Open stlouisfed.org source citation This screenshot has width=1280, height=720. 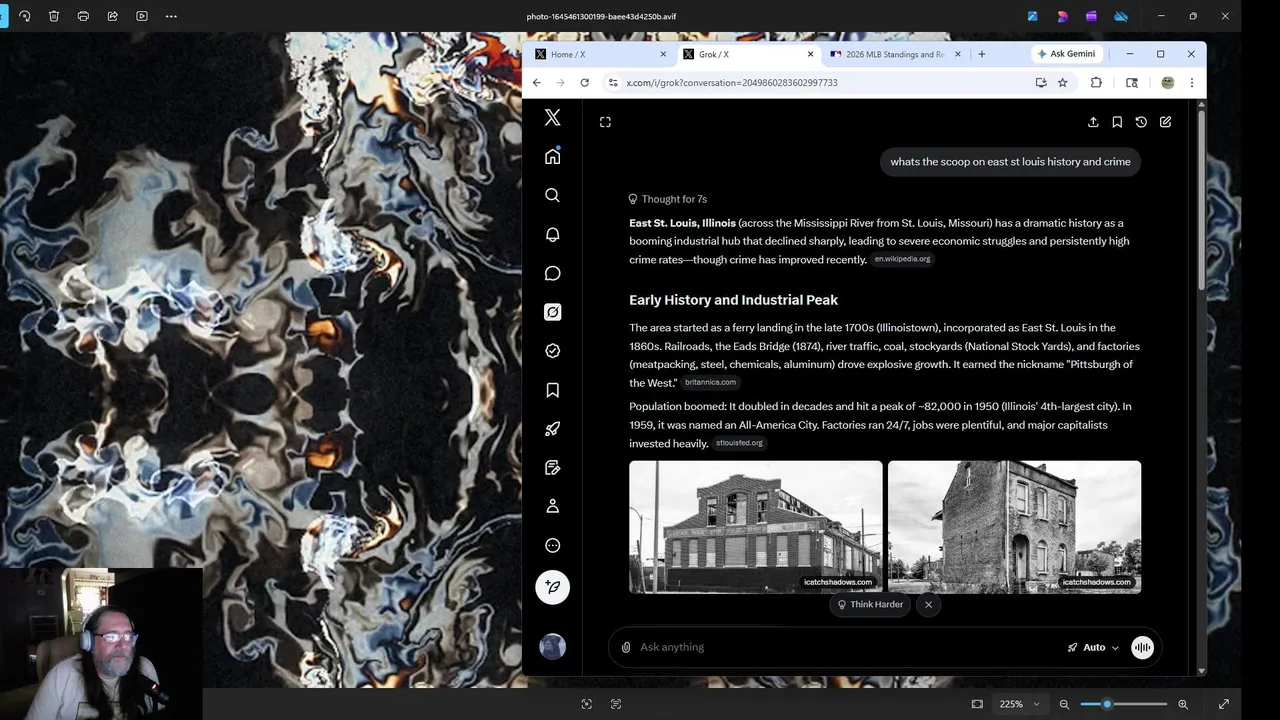739,443
